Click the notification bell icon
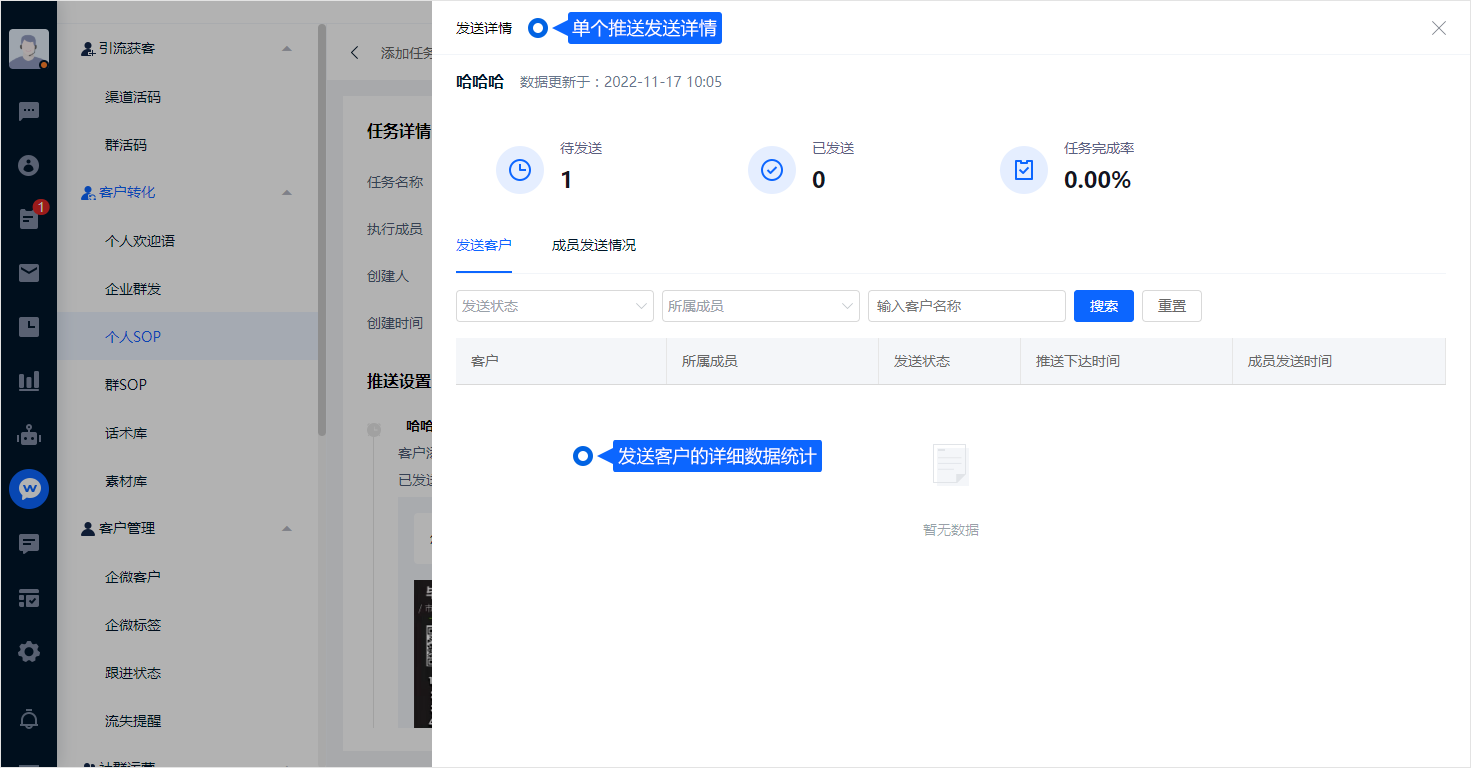The width and height of the screenshot is (1471, 768). click(29, 718)
